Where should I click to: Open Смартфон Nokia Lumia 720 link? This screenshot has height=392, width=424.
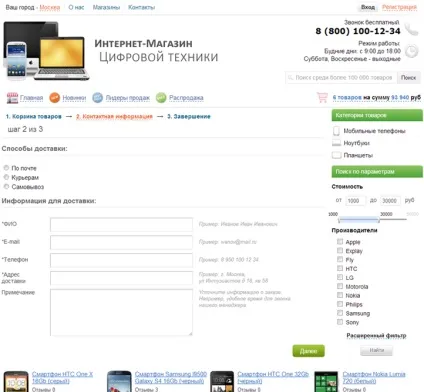[374, 377]
